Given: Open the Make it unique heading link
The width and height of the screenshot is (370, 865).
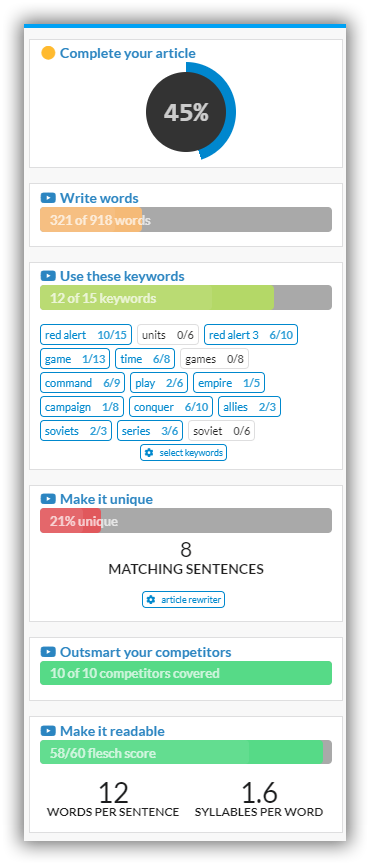Looking at the screenshot, I should click(x=106, y=499).
